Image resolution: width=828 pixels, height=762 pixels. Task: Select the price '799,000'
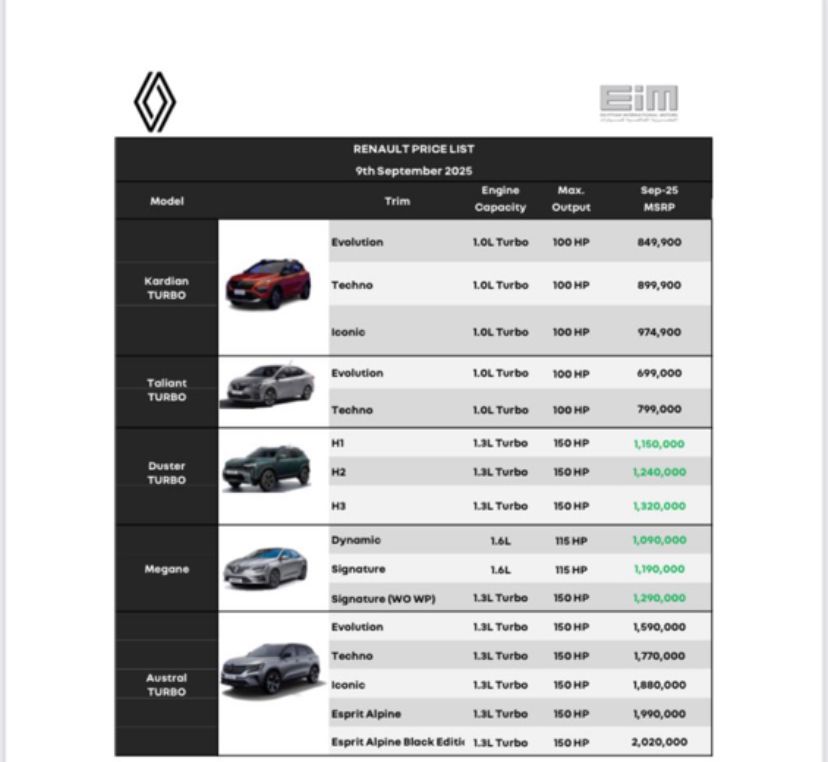point(659,409)
